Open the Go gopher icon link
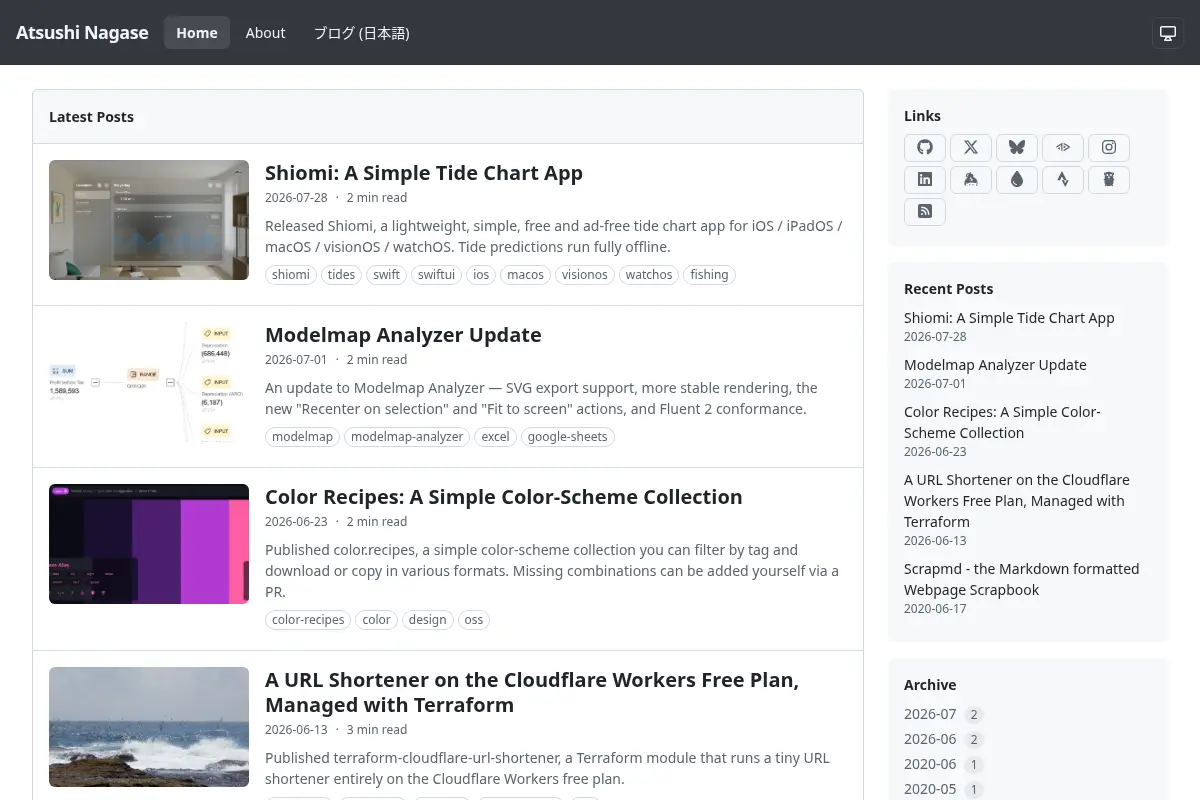The image size is (1200, 800). pos(1109,180)
